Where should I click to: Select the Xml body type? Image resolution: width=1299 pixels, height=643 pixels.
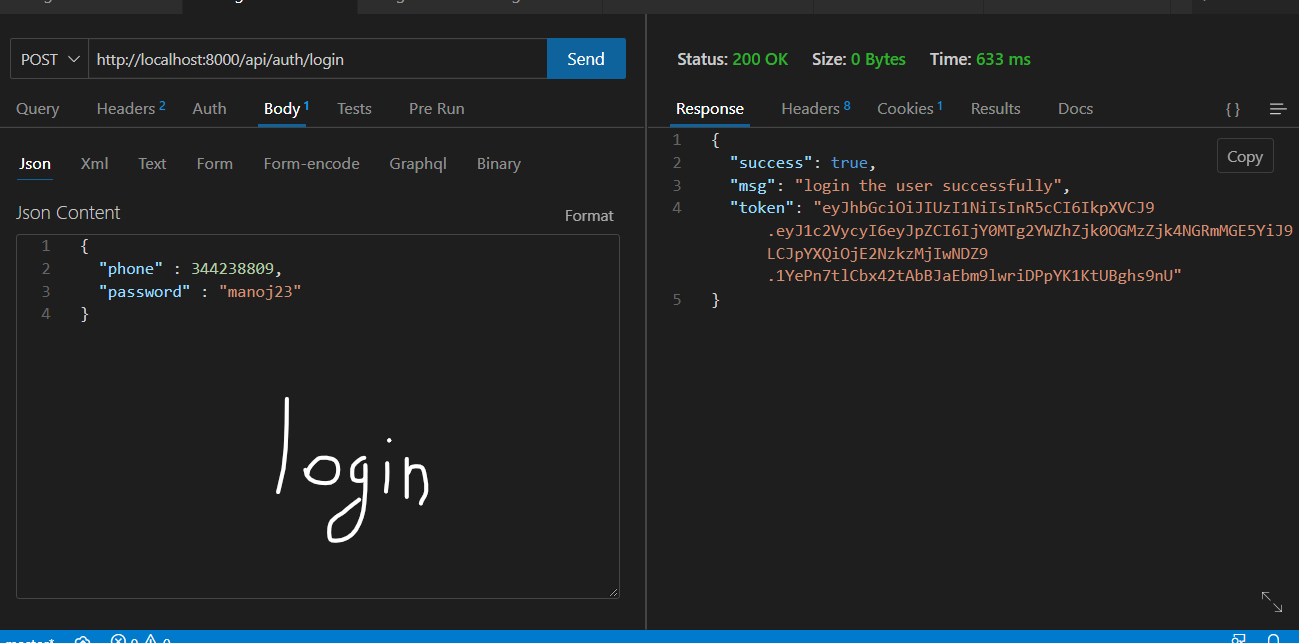[94, 164]
